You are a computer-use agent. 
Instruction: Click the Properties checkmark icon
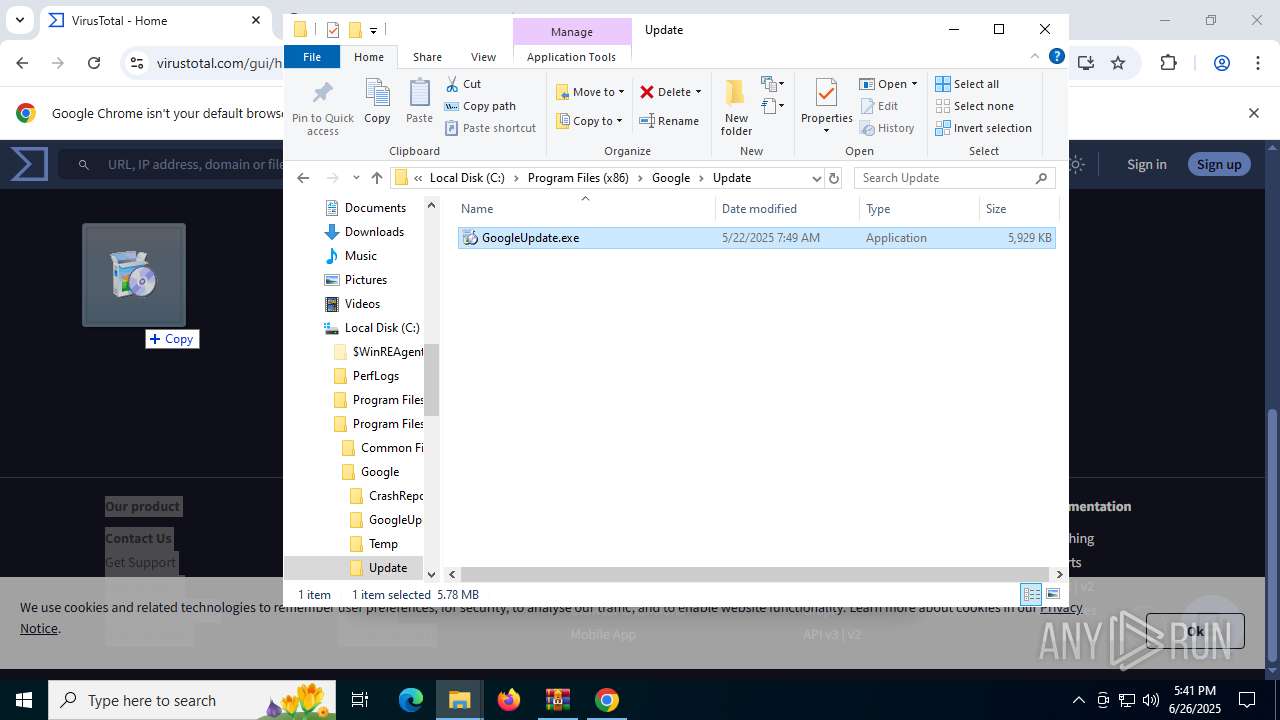pyautogui.click(x=826, y=93)
